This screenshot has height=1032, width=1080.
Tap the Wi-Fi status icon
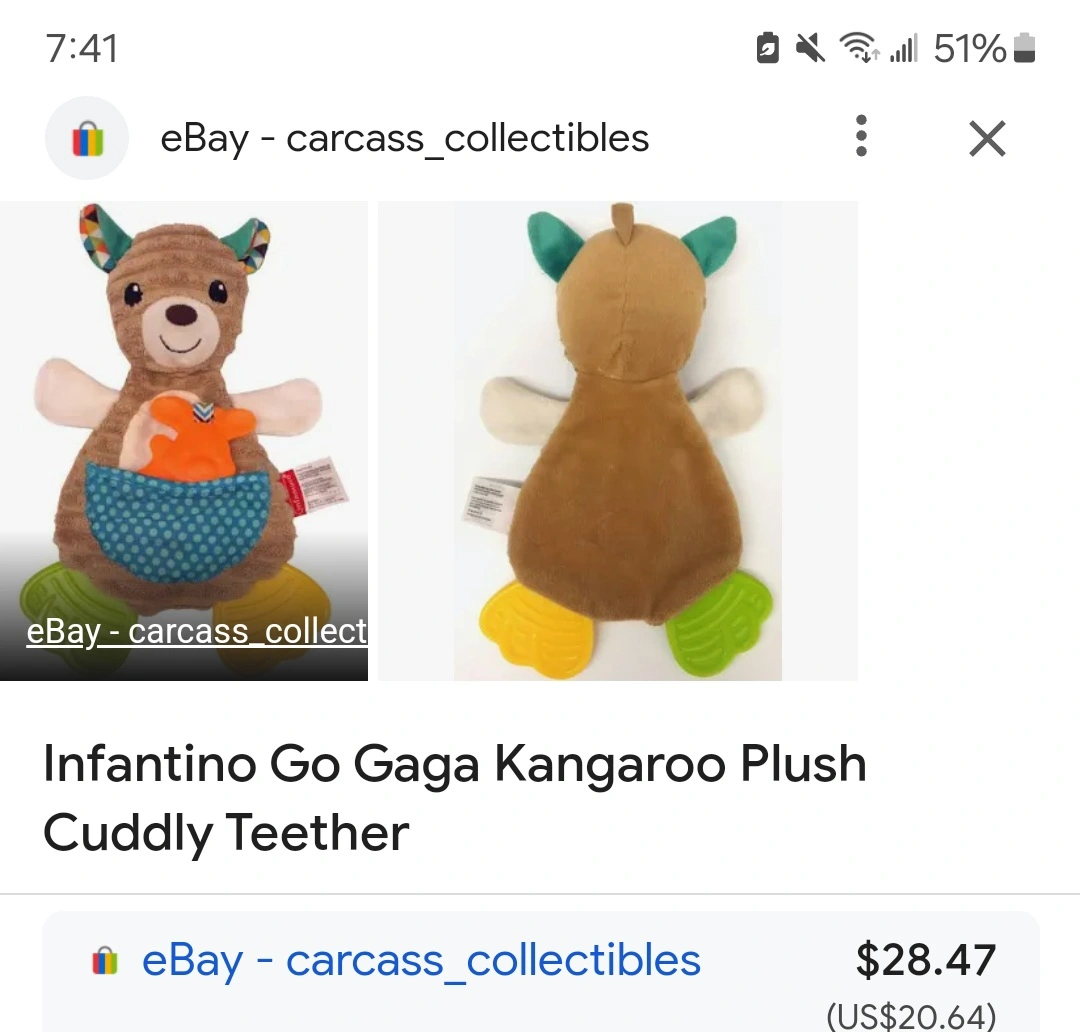858,47
